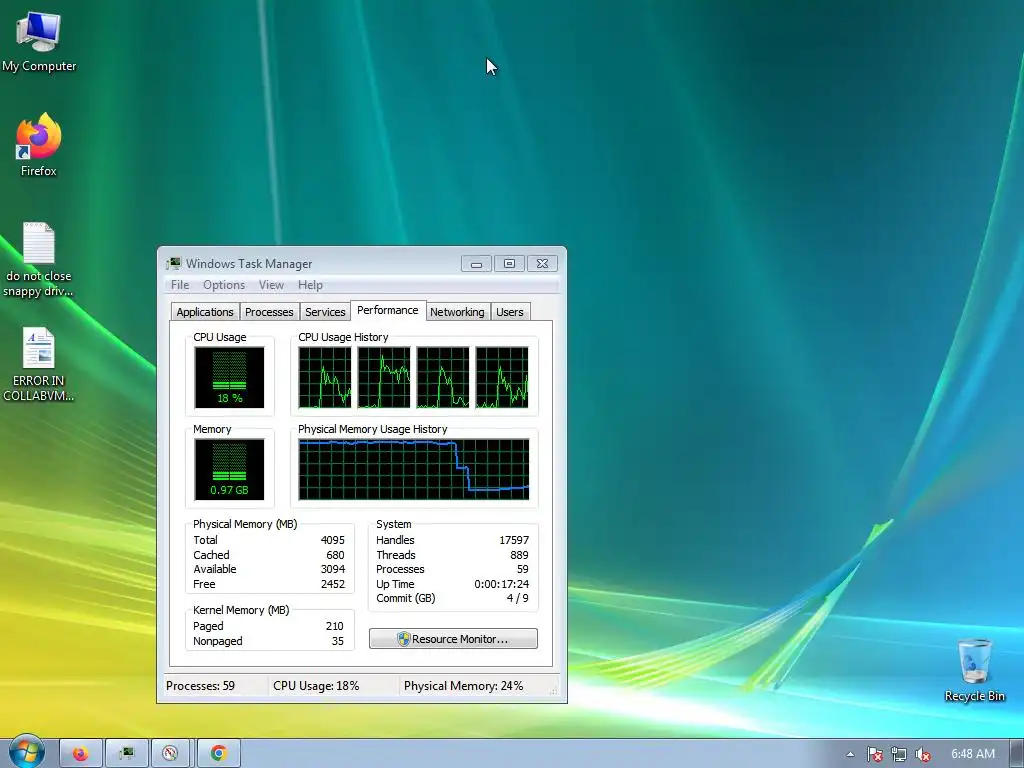Click 'Processes: 59' in the status bar
This screenshot has width=1024, height=768.
pyautogui.click(x=200, y=686)
